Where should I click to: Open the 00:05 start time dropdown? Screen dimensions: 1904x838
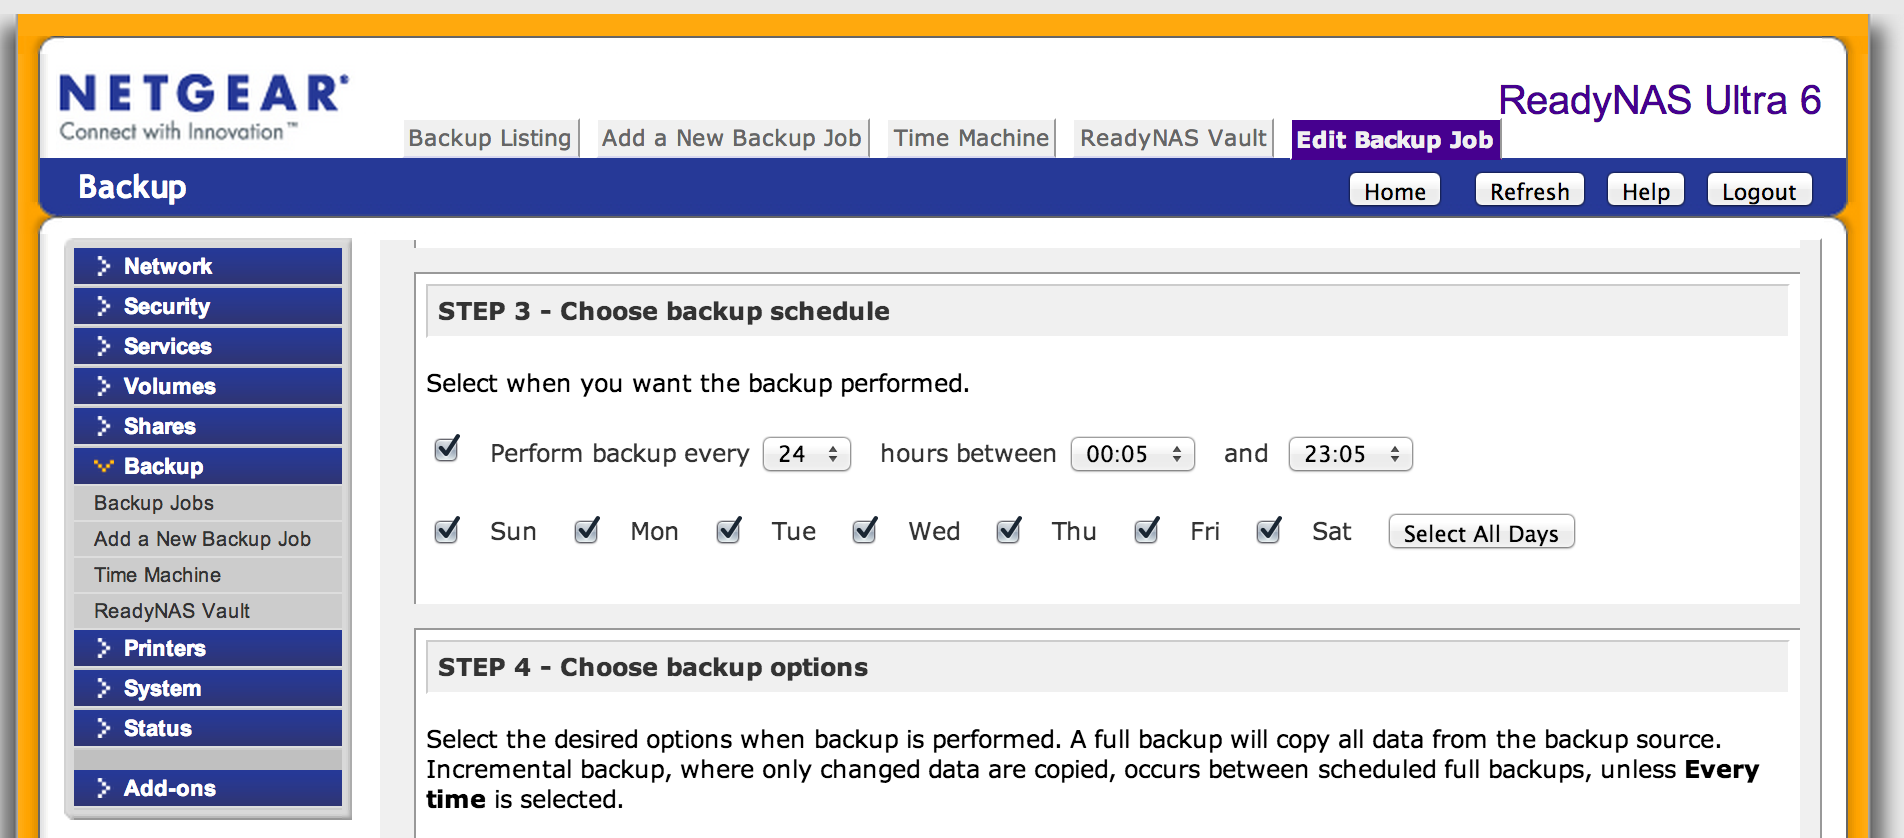[x=1132, y=454]
